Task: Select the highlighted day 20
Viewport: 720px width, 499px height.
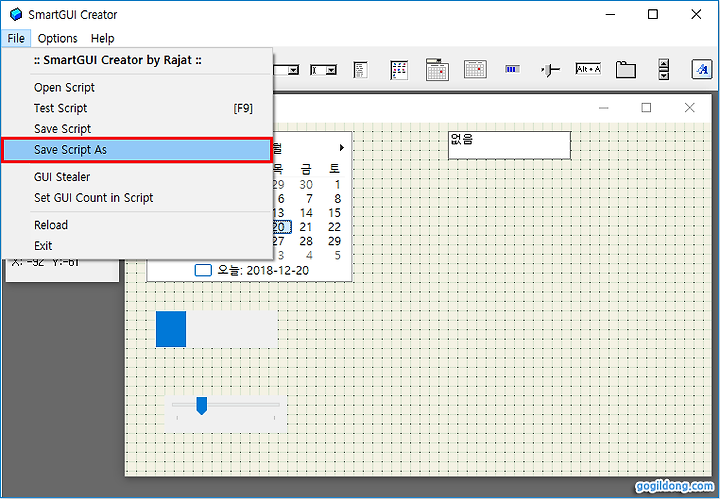Action: (281, 227)
